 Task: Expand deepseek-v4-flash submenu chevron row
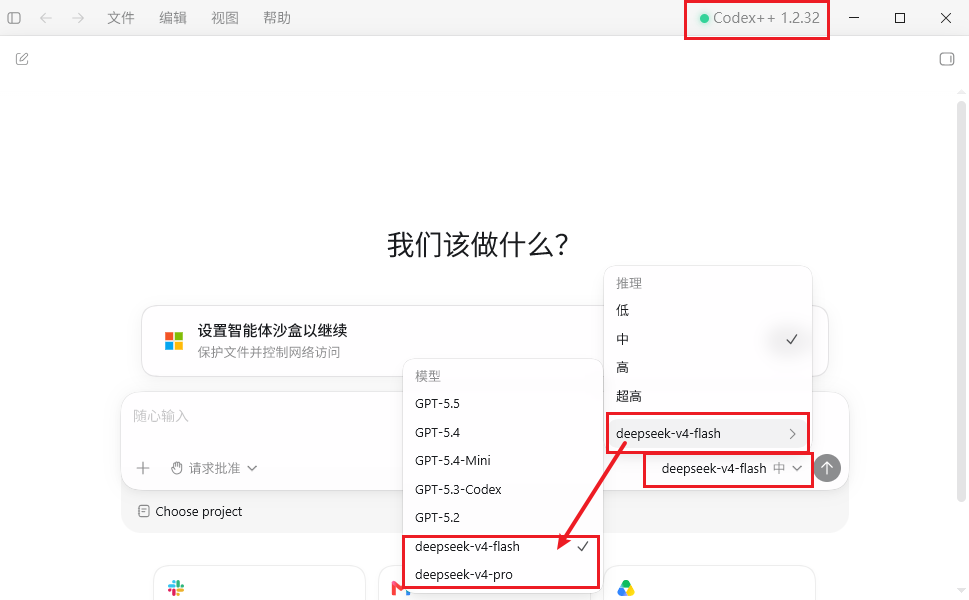coord(708,433)
